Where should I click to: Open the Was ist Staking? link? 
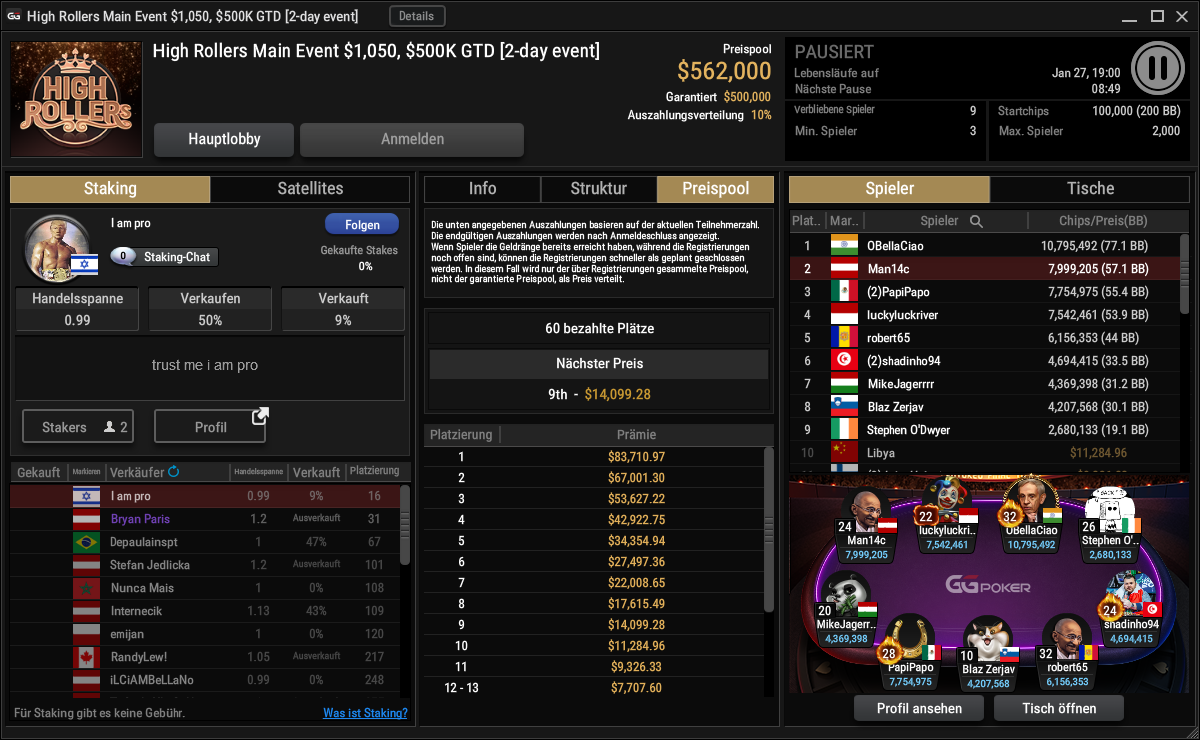pyautogui.click(x=365, y=713)
